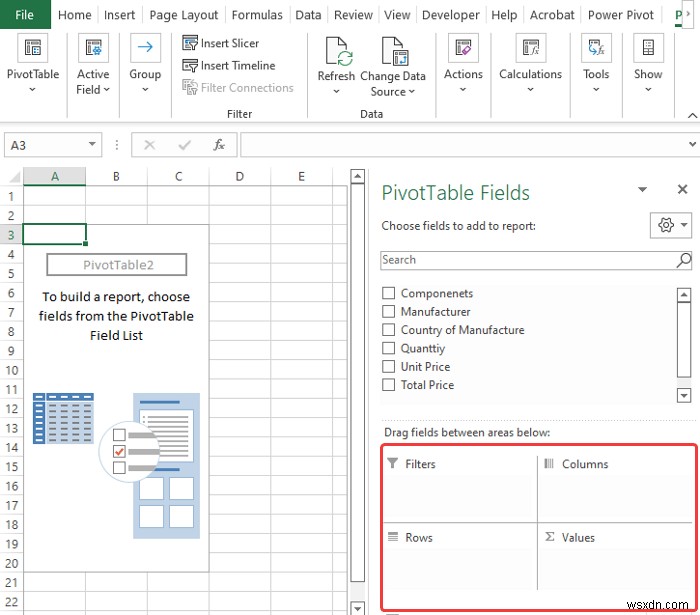Click the Columns area icon
This screenshot has height=615, width=700.
point(549,463)
